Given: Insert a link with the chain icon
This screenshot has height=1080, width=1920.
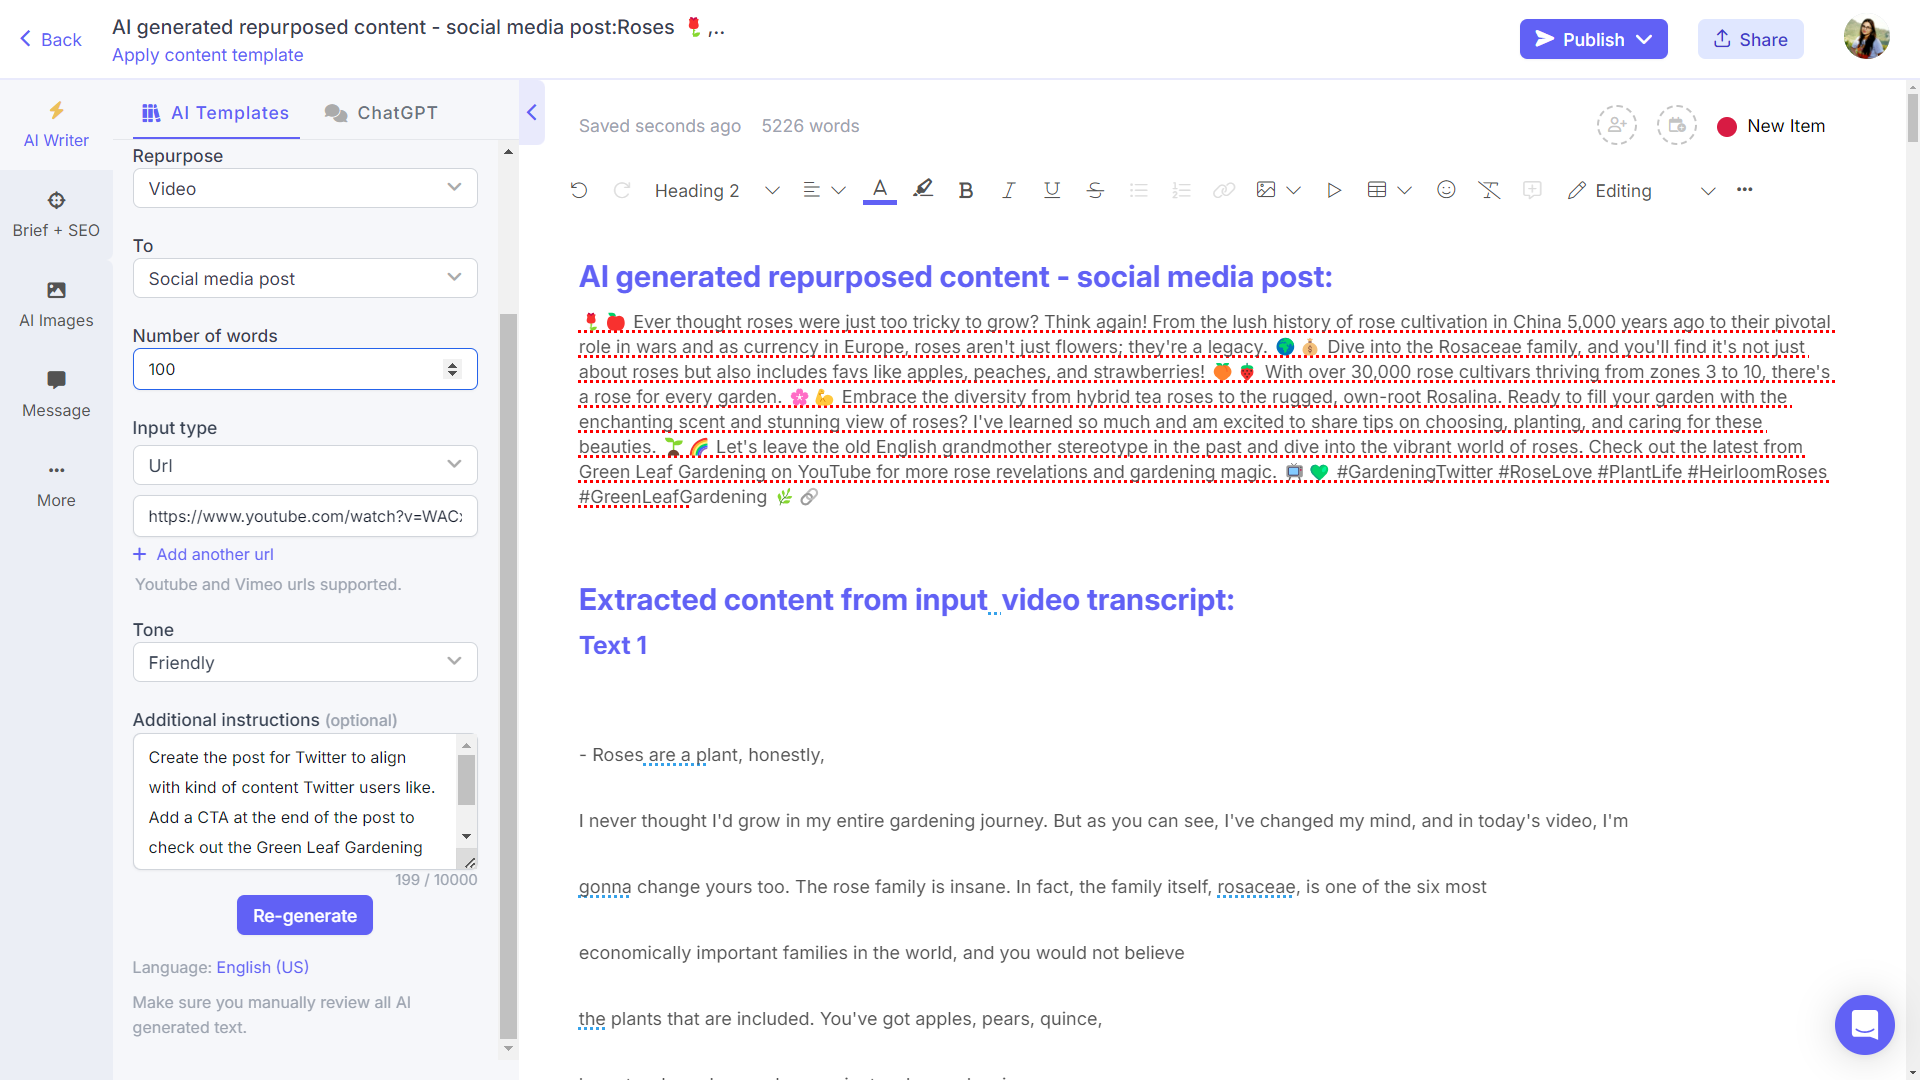Looking at the screenshot, I should pyautogui.click(x=1223, y=189).
